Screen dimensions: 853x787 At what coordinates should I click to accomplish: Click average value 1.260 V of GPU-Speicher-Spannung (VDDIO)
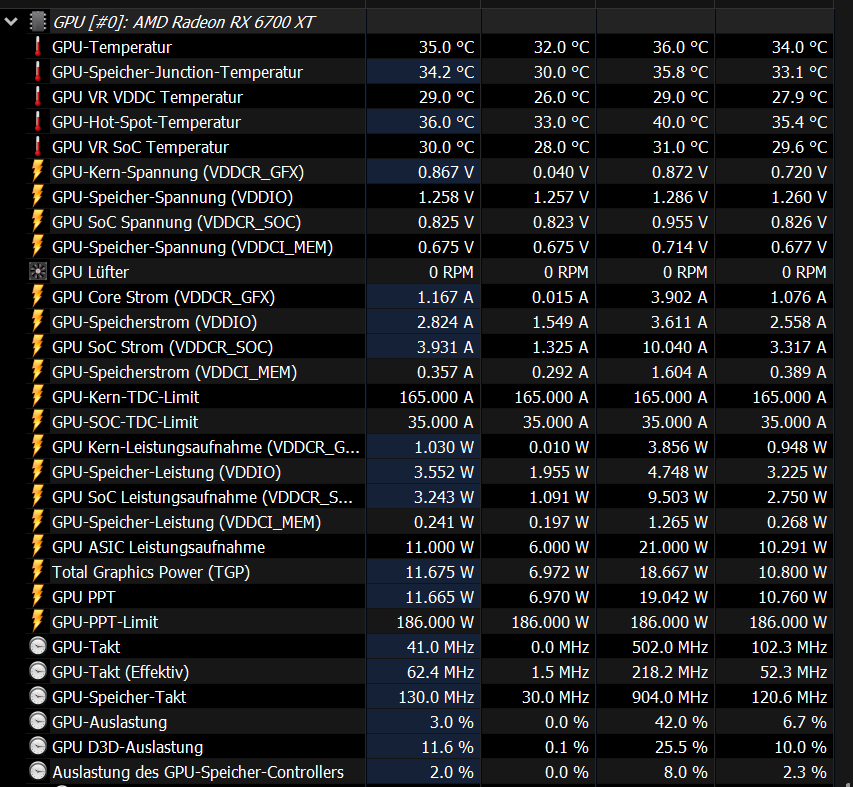click(799, 197)
